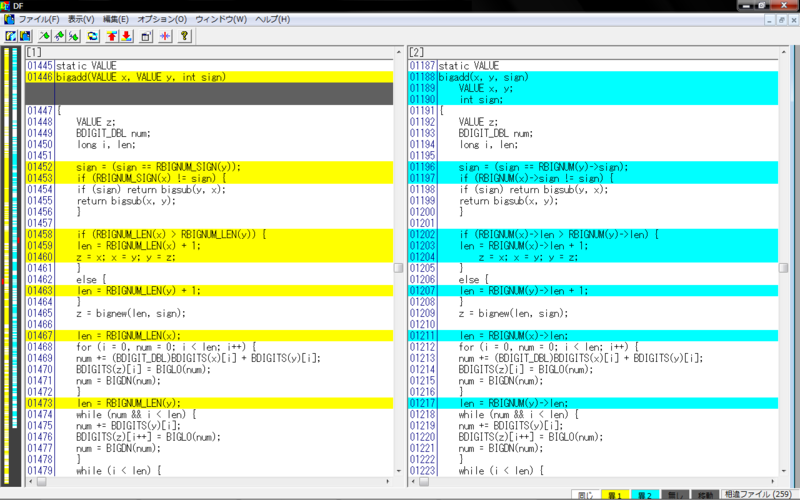The image size is (800, 500).
Task: Select left line 01453 if (RBIGNUM_SIGN(x) != sign)
Action: pos(210,178)
